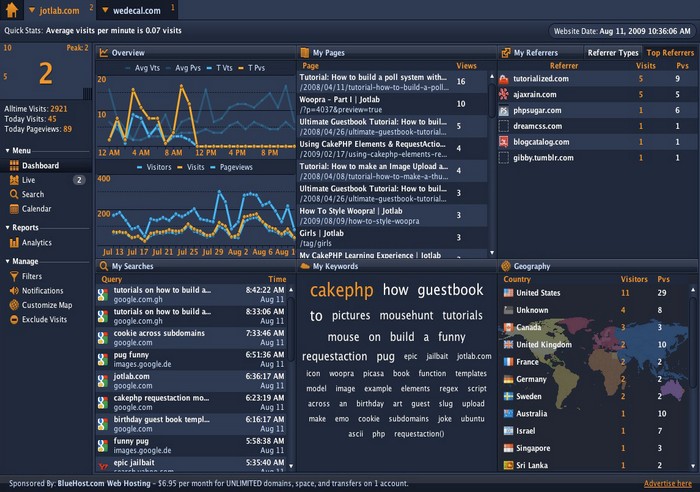Click the Notifications speaker icon
This screenshot has height=492, width=700.
point(14,291)
